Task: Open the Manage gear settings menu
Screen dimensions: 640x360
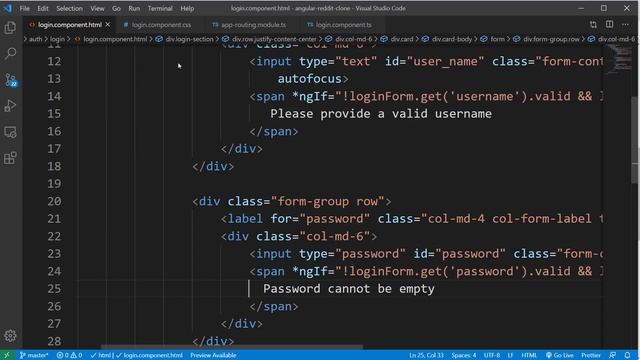Action: click(x=10, y=336)
